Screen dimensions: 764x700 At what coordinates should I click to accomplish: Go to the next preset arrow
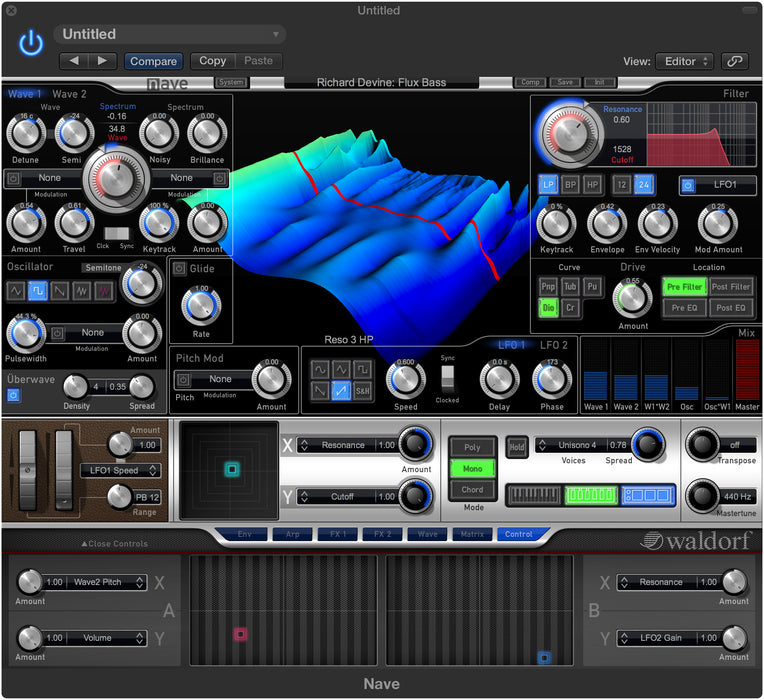pos(103,61)
